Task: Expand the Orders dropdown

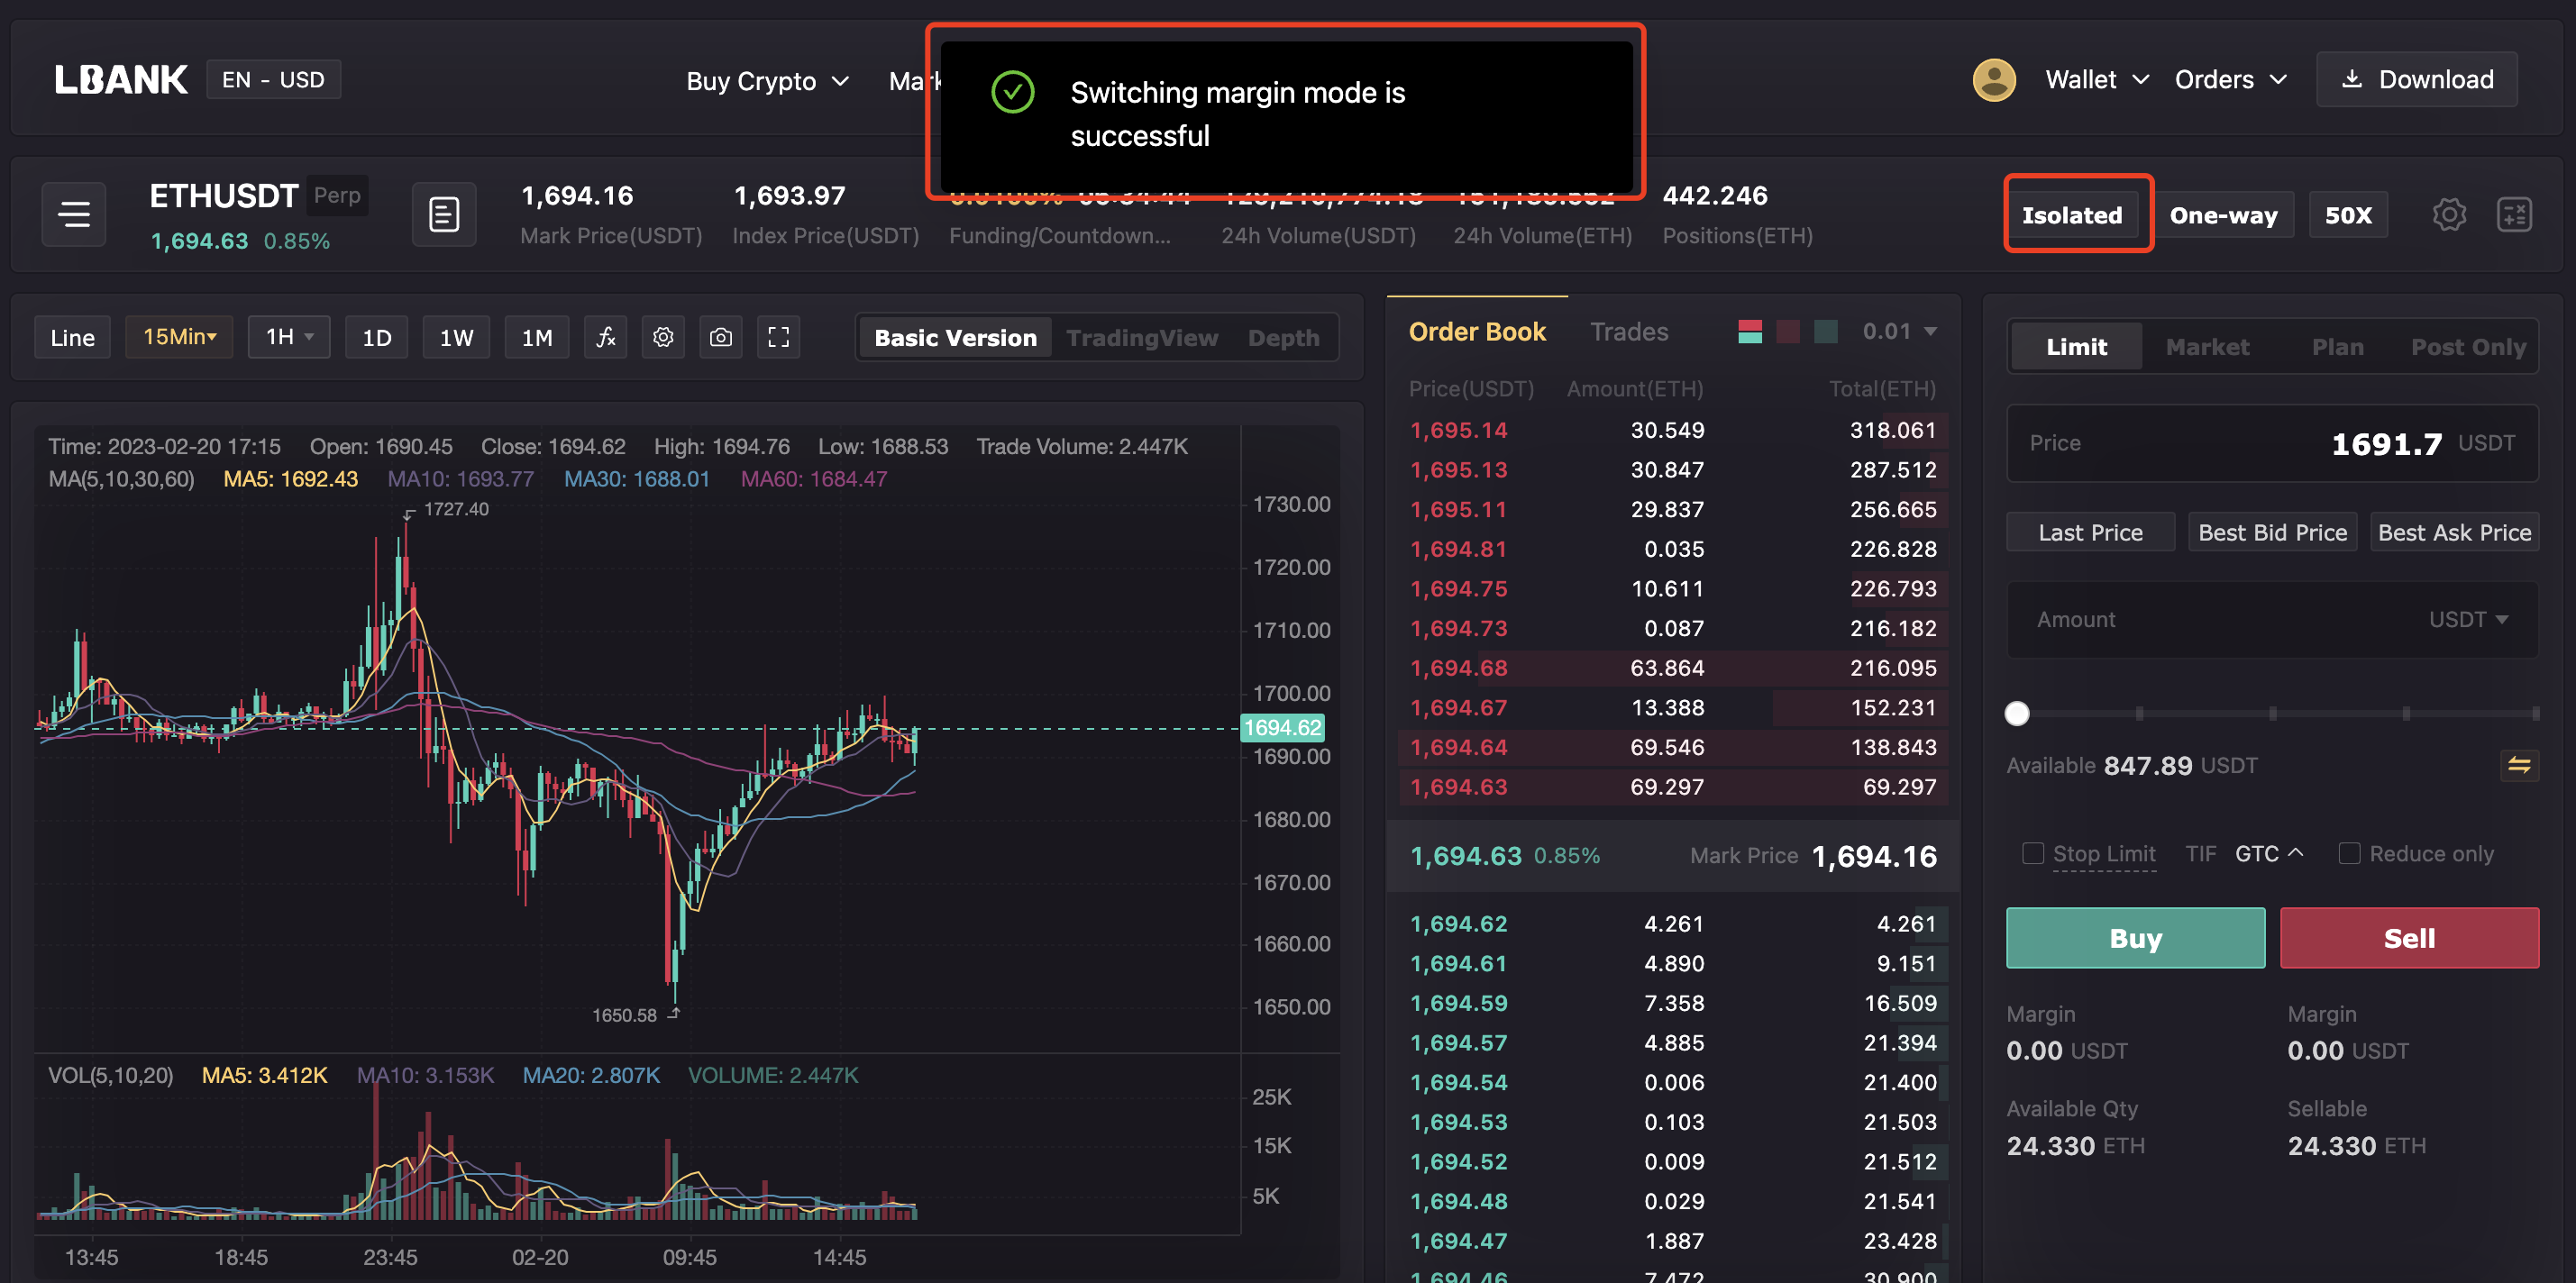Action: tap(2230, 80)
